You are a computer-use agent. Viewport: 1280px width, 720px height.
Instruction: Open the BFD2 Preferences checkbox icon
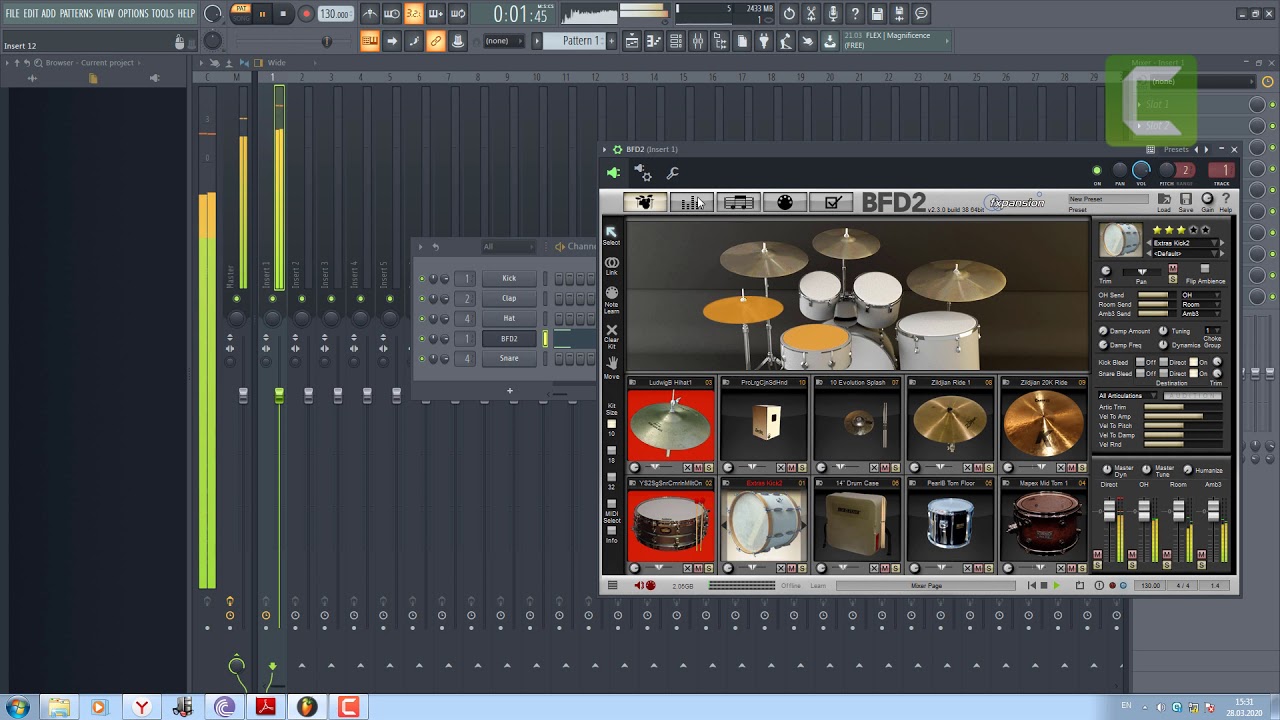tap(832, 202)
